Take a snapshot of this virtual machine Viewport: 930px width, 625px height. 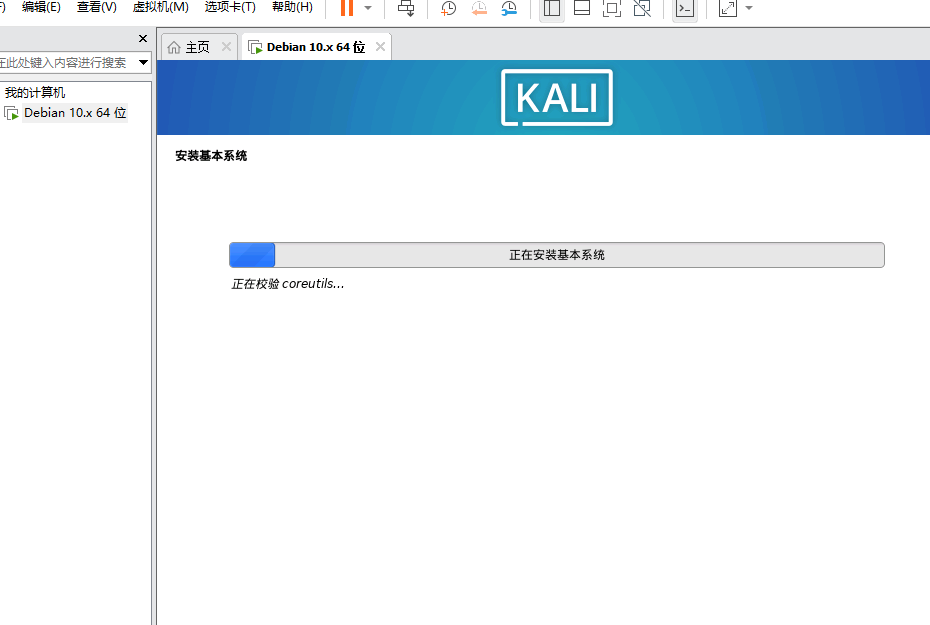(x=448, y=8)
